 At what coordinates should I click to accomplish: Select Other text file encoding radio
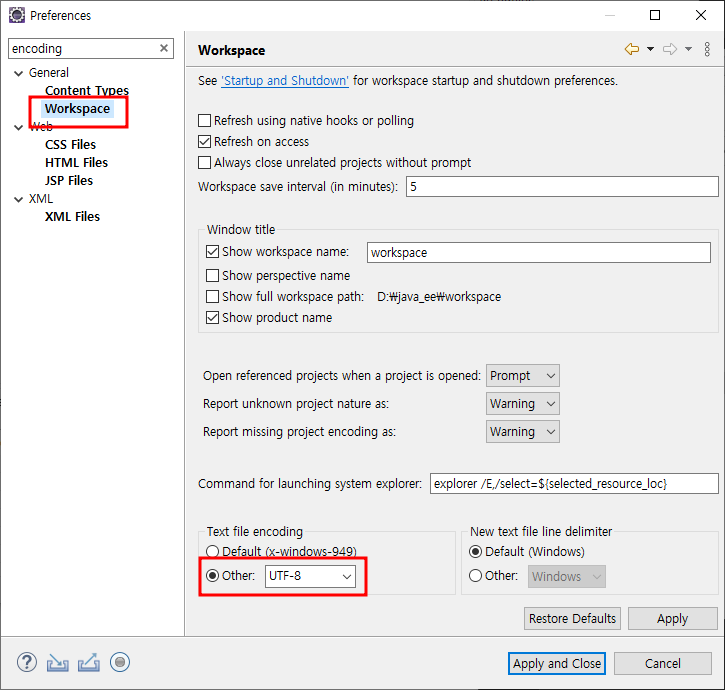click(x=212, y=576)
